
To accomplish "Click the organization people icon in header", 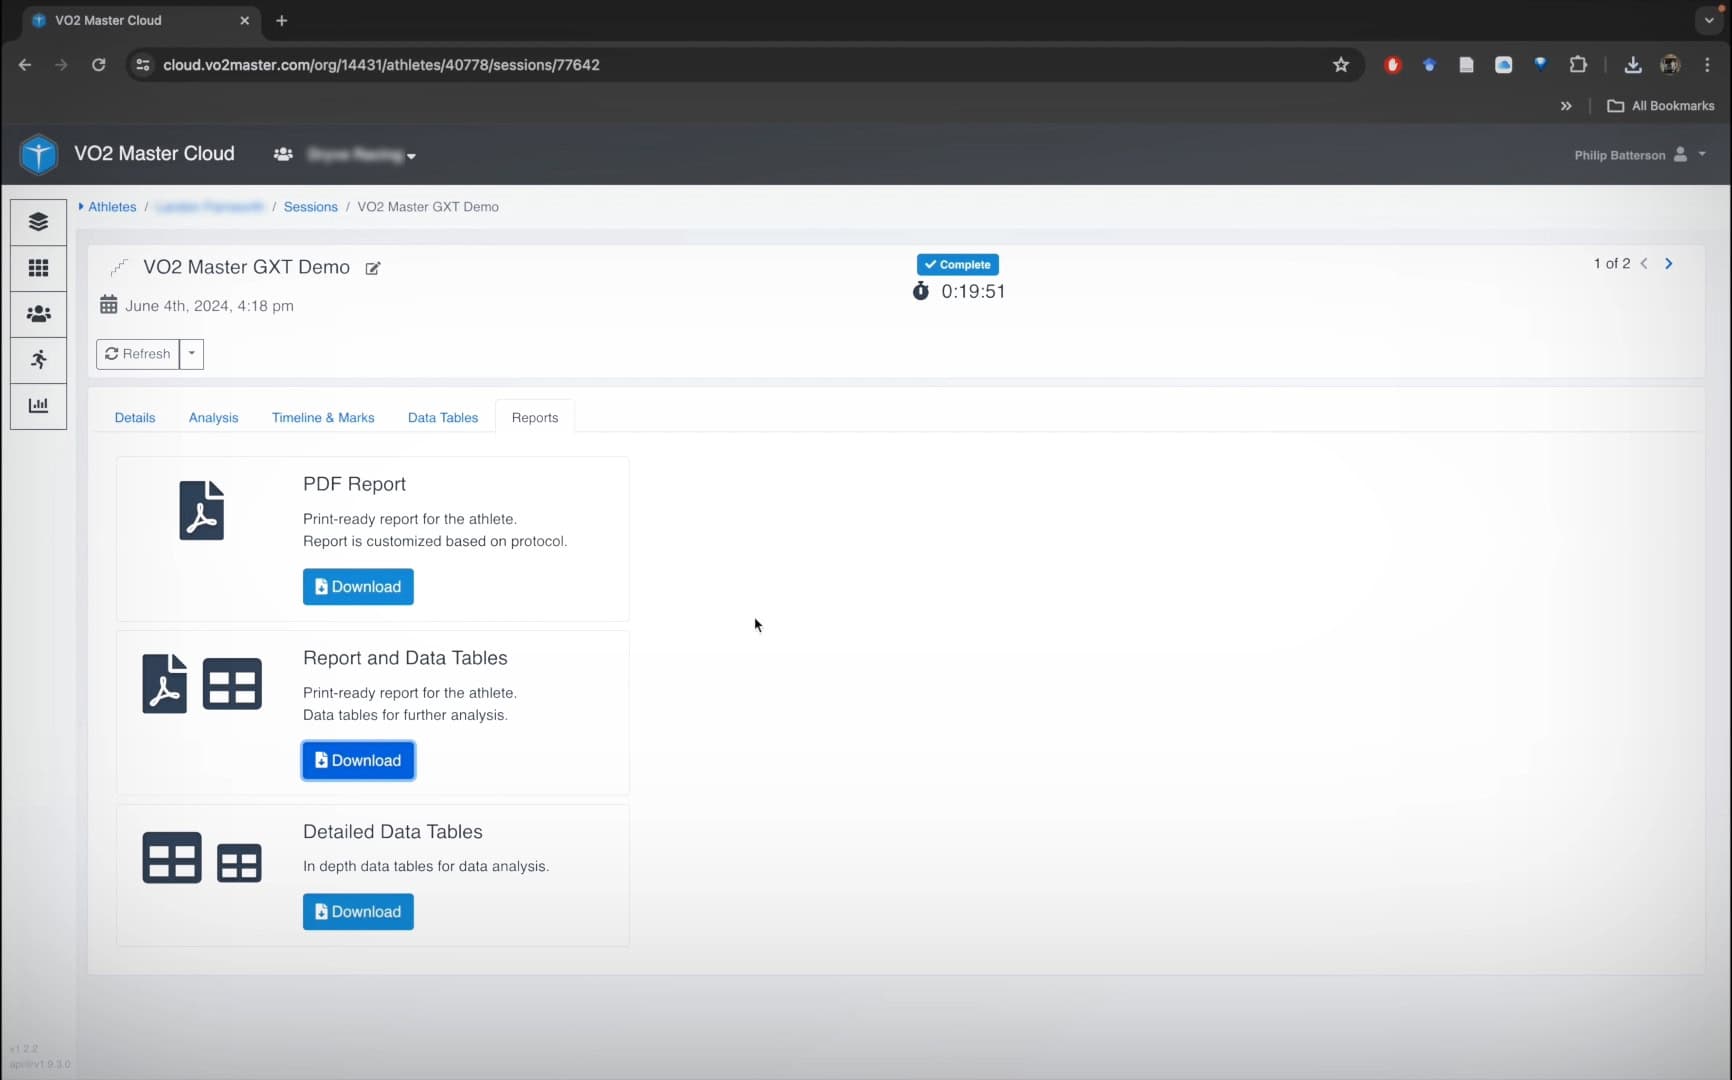I will [x=283, y=154].
